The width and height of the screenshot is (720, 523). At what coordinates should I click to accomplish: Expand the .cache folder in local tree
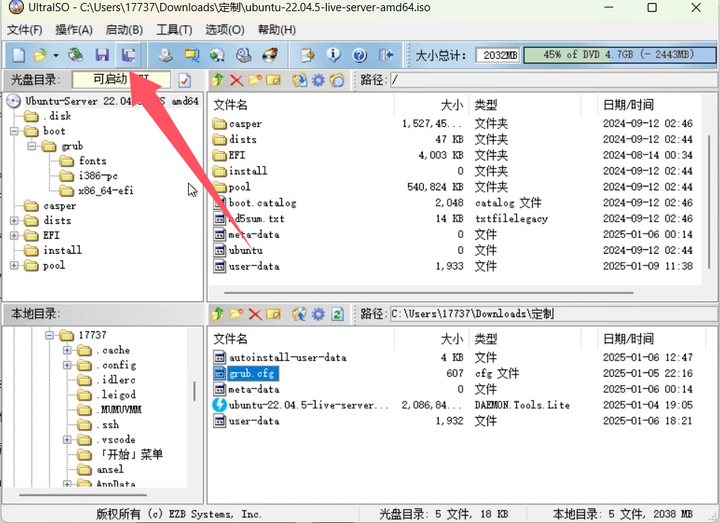[68, 350]
